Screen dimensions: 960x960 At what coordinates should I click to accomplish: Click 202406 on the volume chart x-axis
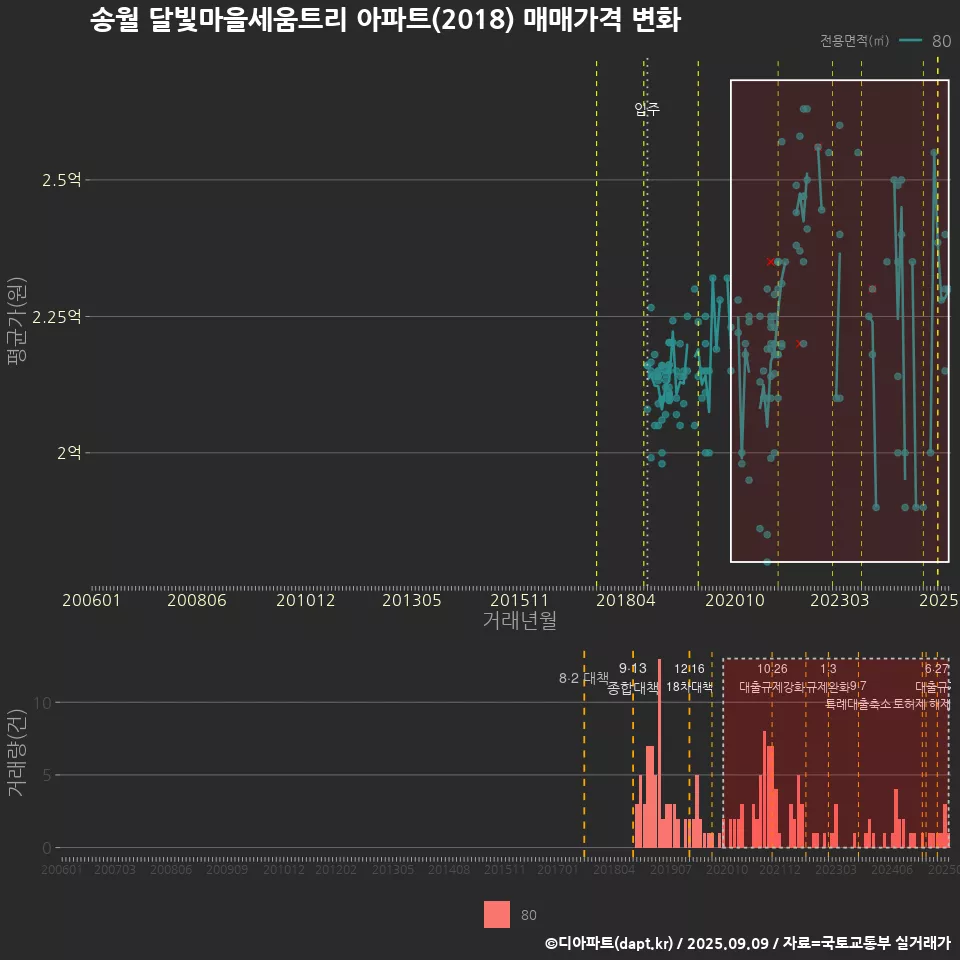point(892,869)
